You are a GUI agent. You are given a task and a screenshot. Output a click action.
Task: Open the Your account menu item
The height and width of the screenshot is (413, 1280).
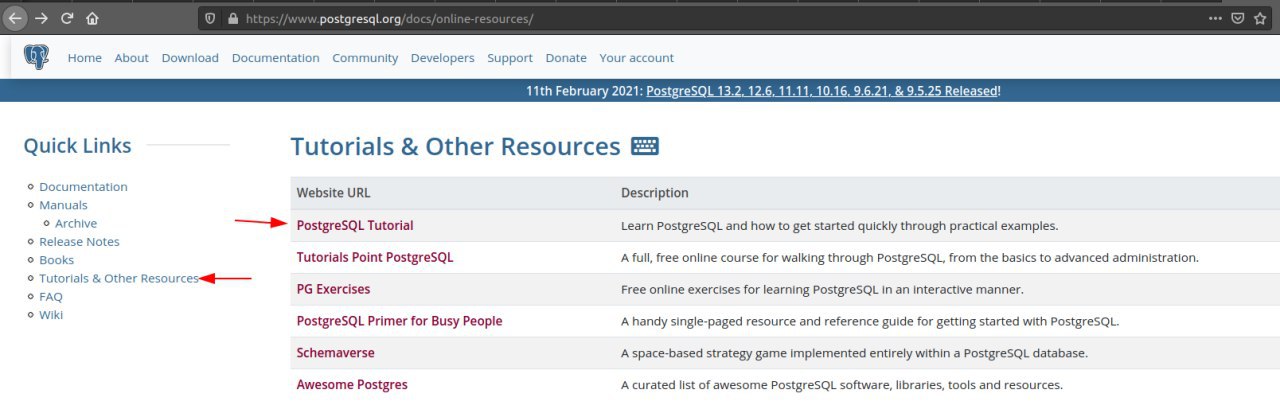637,58
